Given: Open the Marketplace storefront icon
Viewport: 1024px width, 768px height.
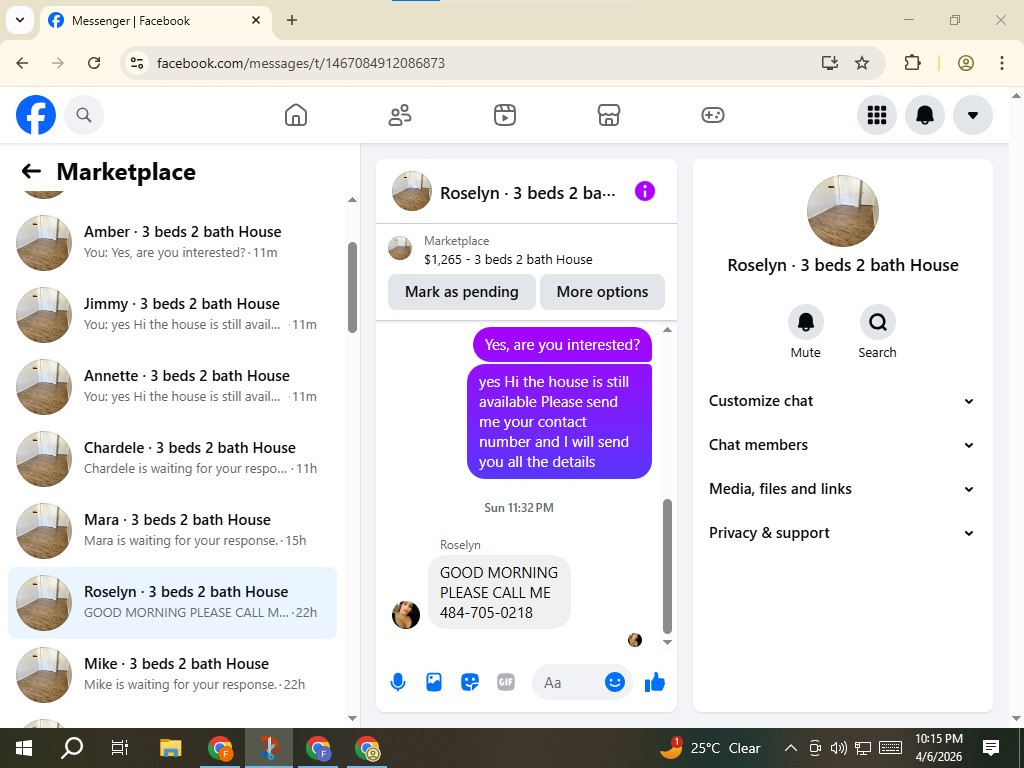Looking at the screenshot, I should click(x=609, y=115).
